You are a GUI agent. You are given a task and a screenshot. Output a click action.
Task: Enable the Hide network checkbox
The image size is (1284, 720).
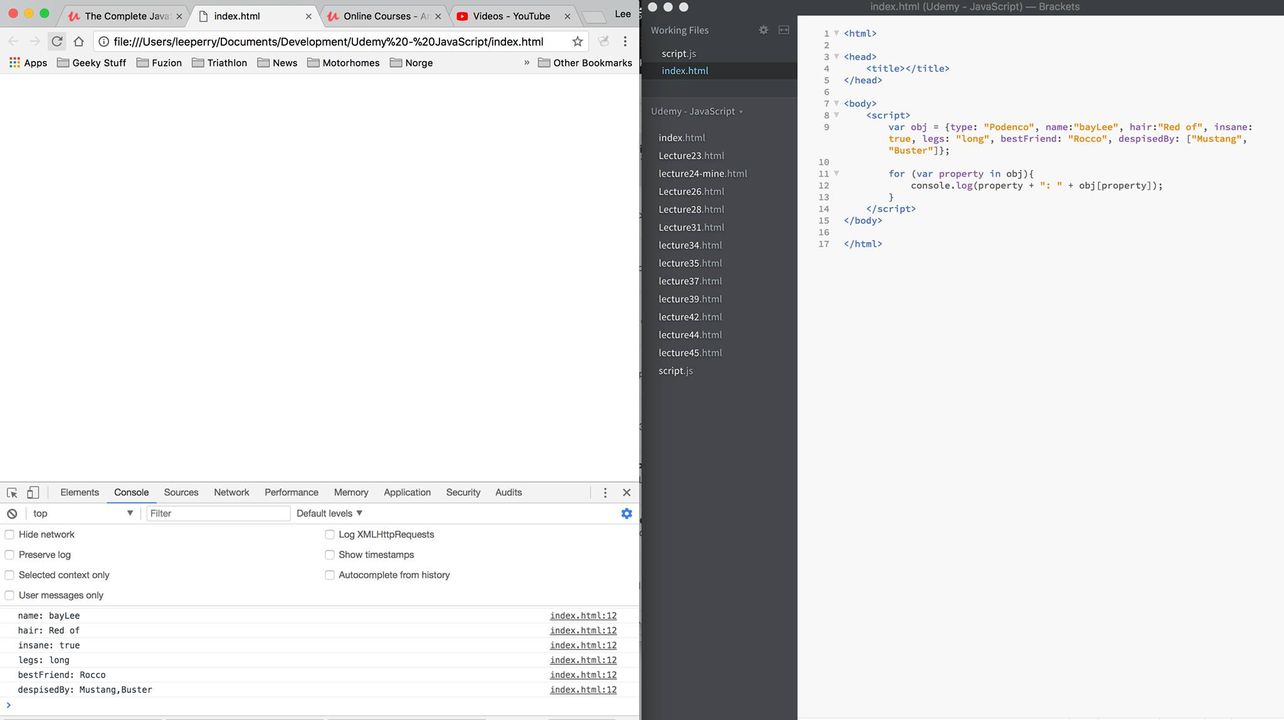(10, 535)
